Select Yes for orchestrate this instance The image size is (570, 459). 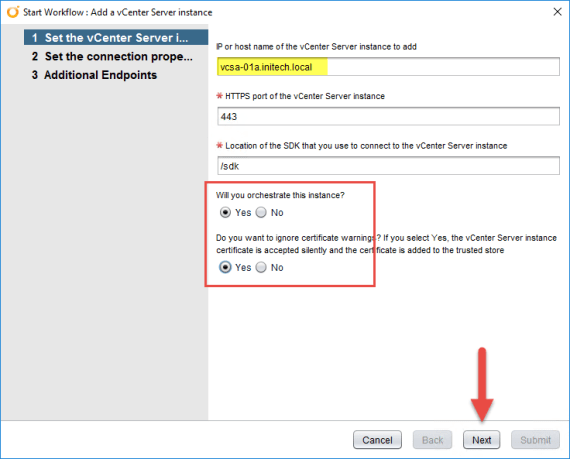click(225, 212)
